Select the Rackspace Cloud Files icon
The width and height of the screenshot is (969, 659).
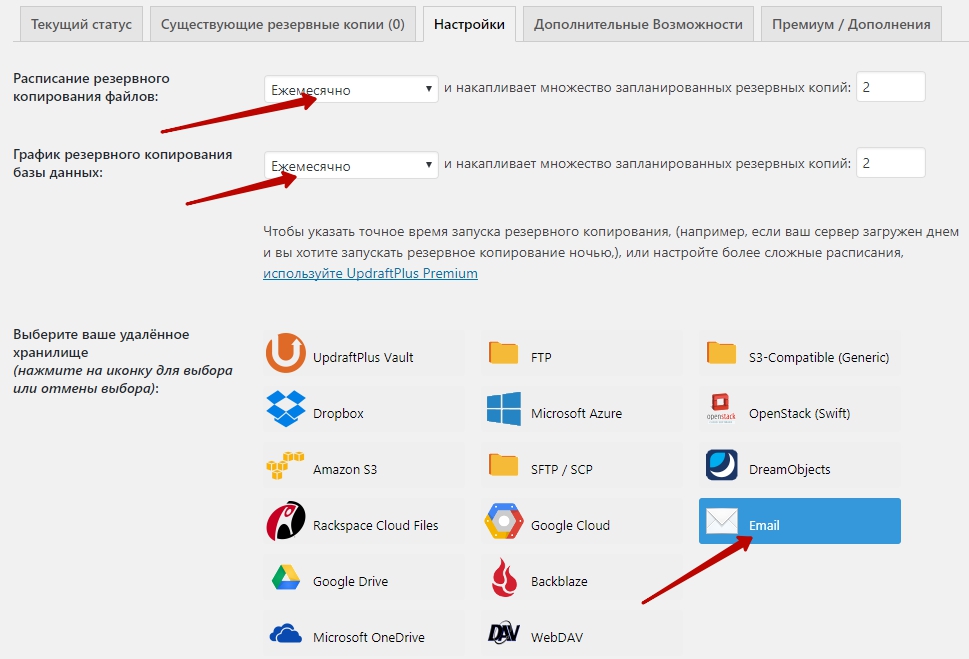click(x=286, y=521)
